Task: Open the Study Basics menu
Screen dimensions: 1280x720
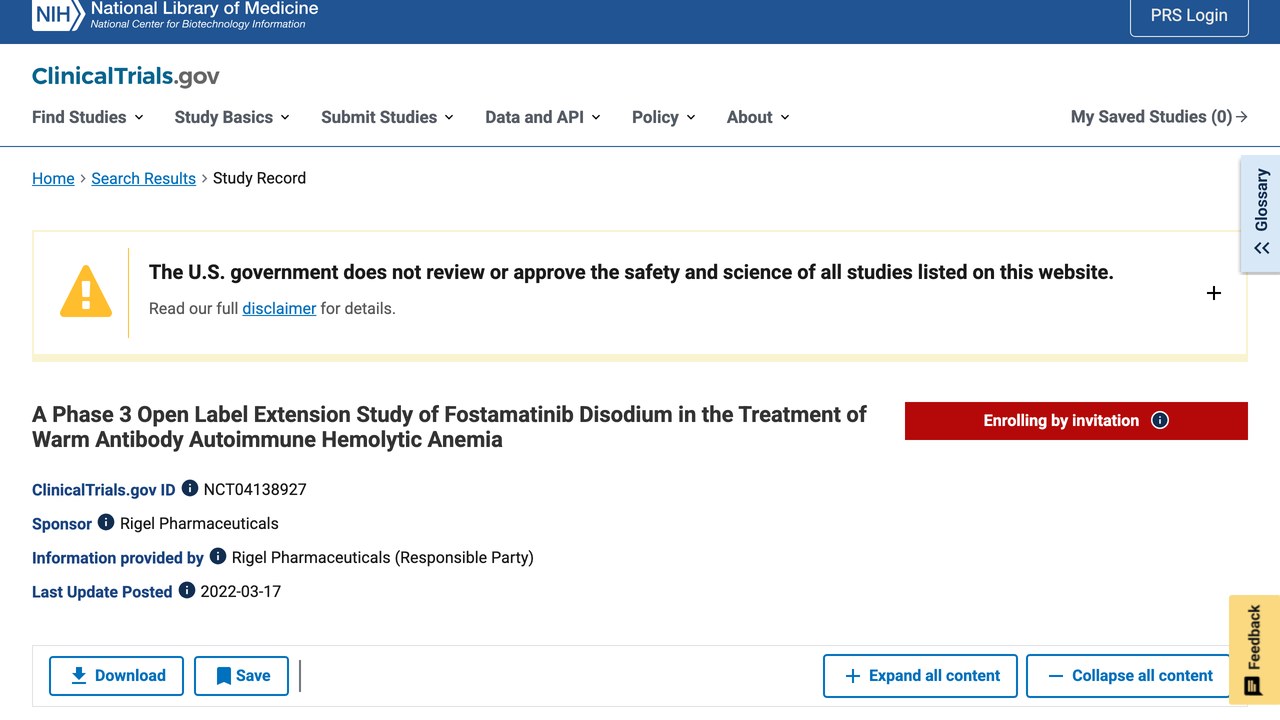Action: tap(232, 117)
